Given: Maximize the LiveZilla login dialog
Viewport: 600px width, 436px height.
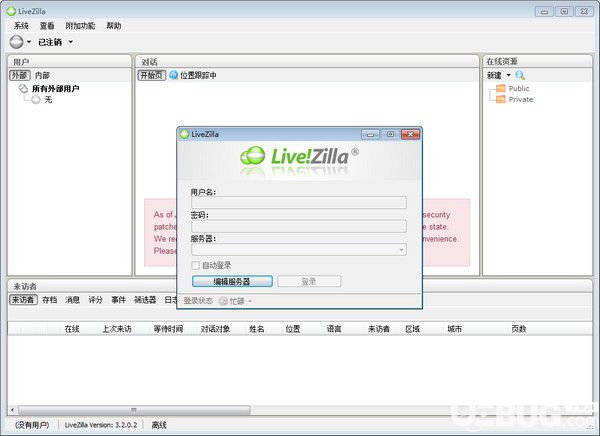Looking at the screenshot, I should [390, 134].
